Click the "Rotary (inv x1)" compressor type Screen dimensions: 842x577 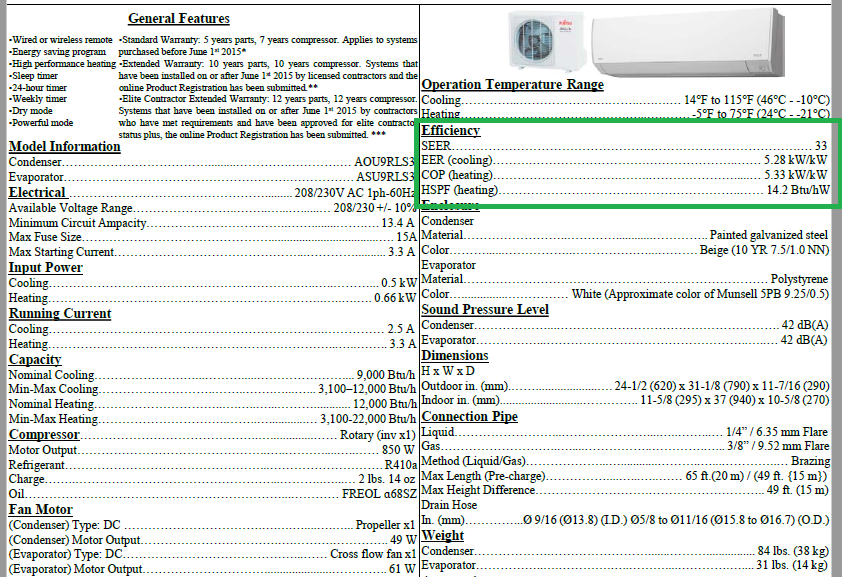coord(378,435)
